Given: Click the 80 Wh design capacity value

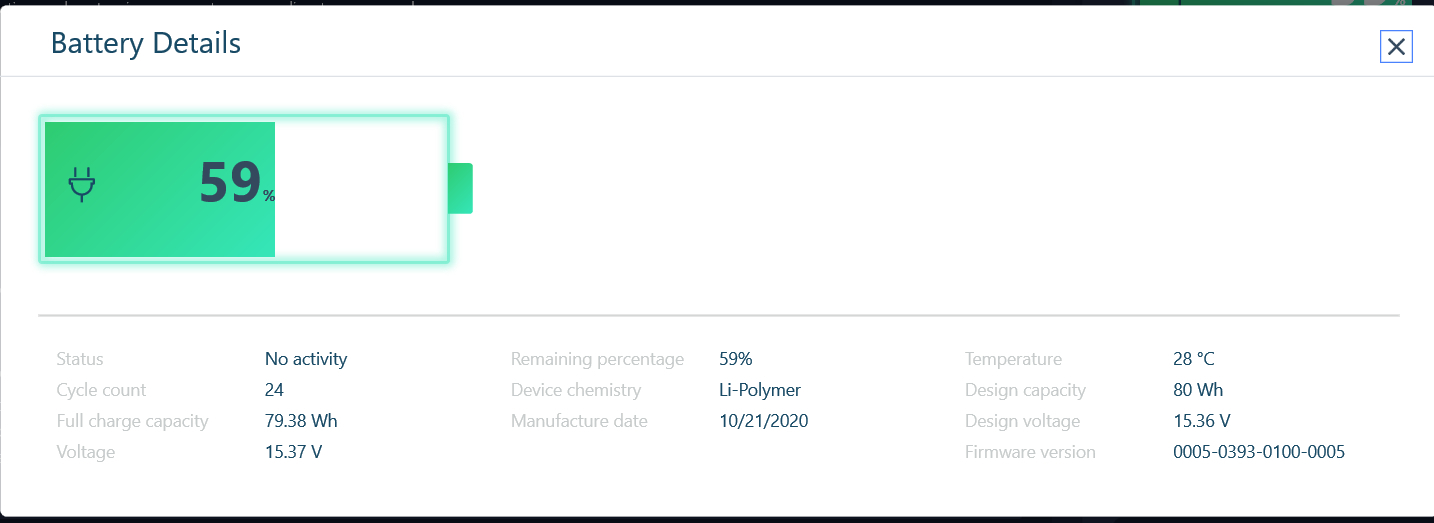Looking at the screenshot, I should 1198,390.
